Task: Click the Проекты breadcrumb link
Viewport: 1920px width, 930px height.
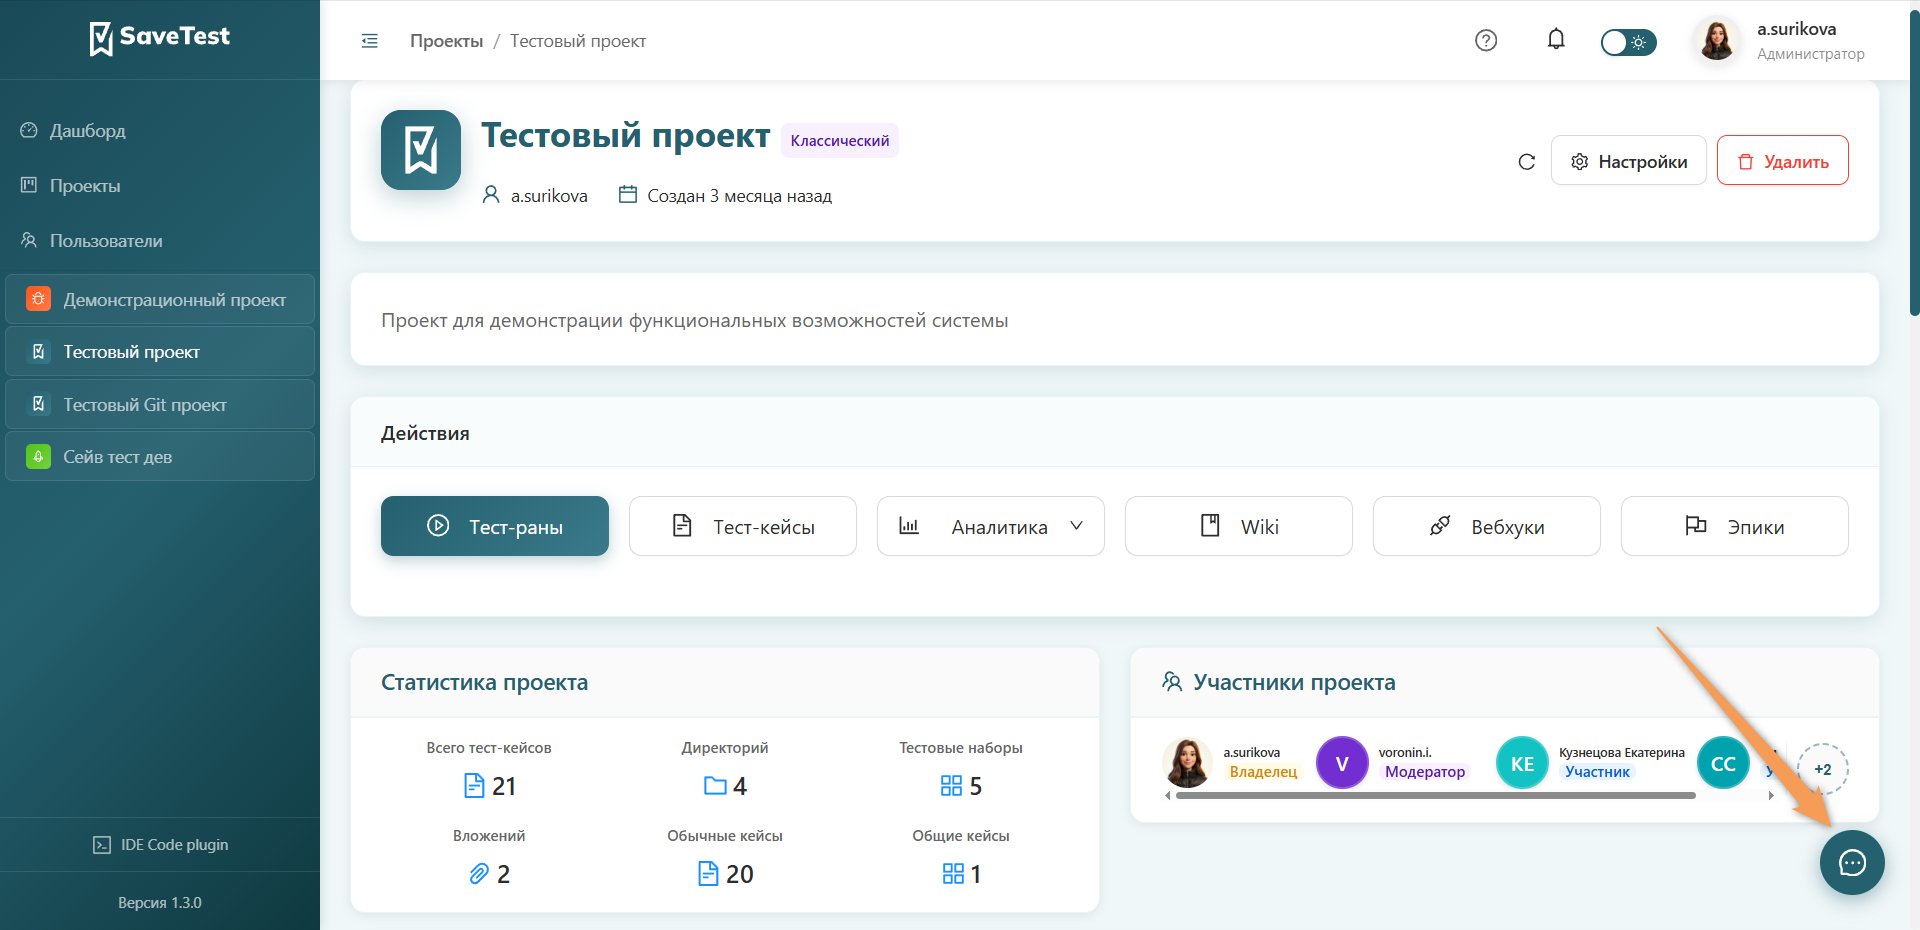Action: [x=446, y=41]
